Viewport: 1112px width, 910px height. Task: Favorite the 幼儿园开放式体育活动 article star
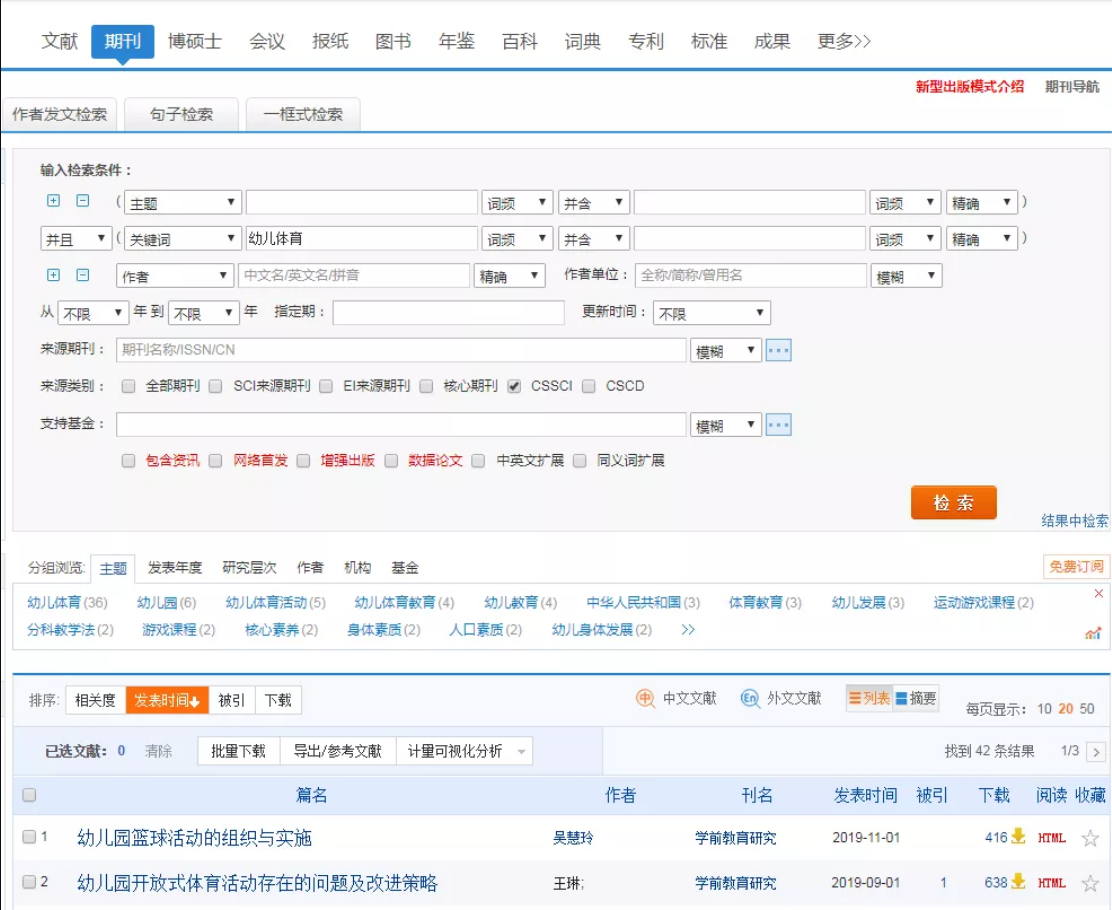coord(1090,884)
